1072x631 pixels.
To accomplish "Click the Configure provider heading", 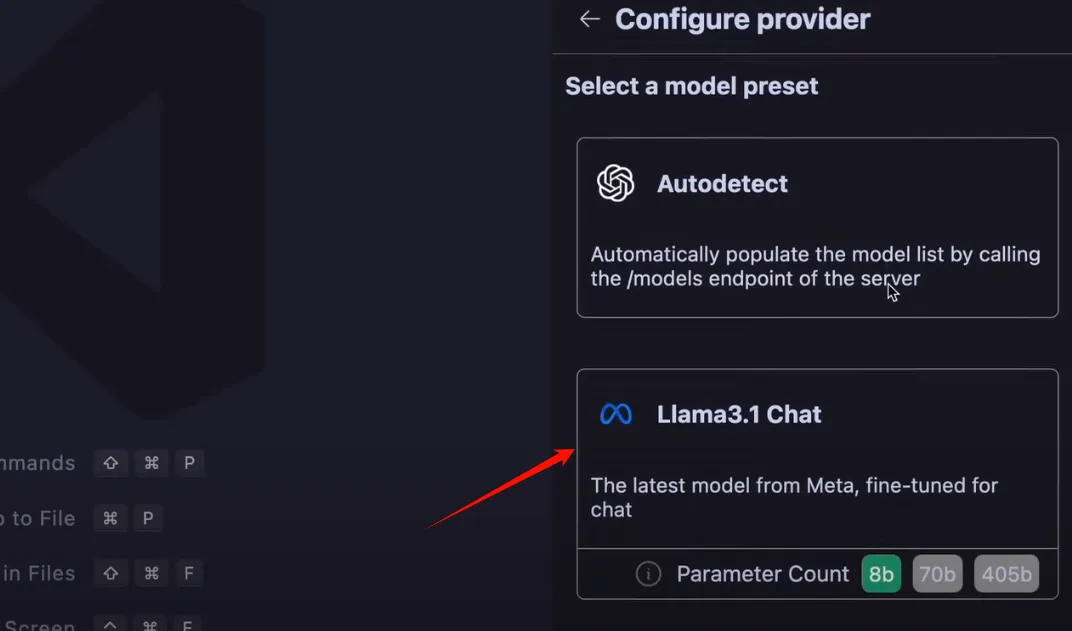I will 742,19.
